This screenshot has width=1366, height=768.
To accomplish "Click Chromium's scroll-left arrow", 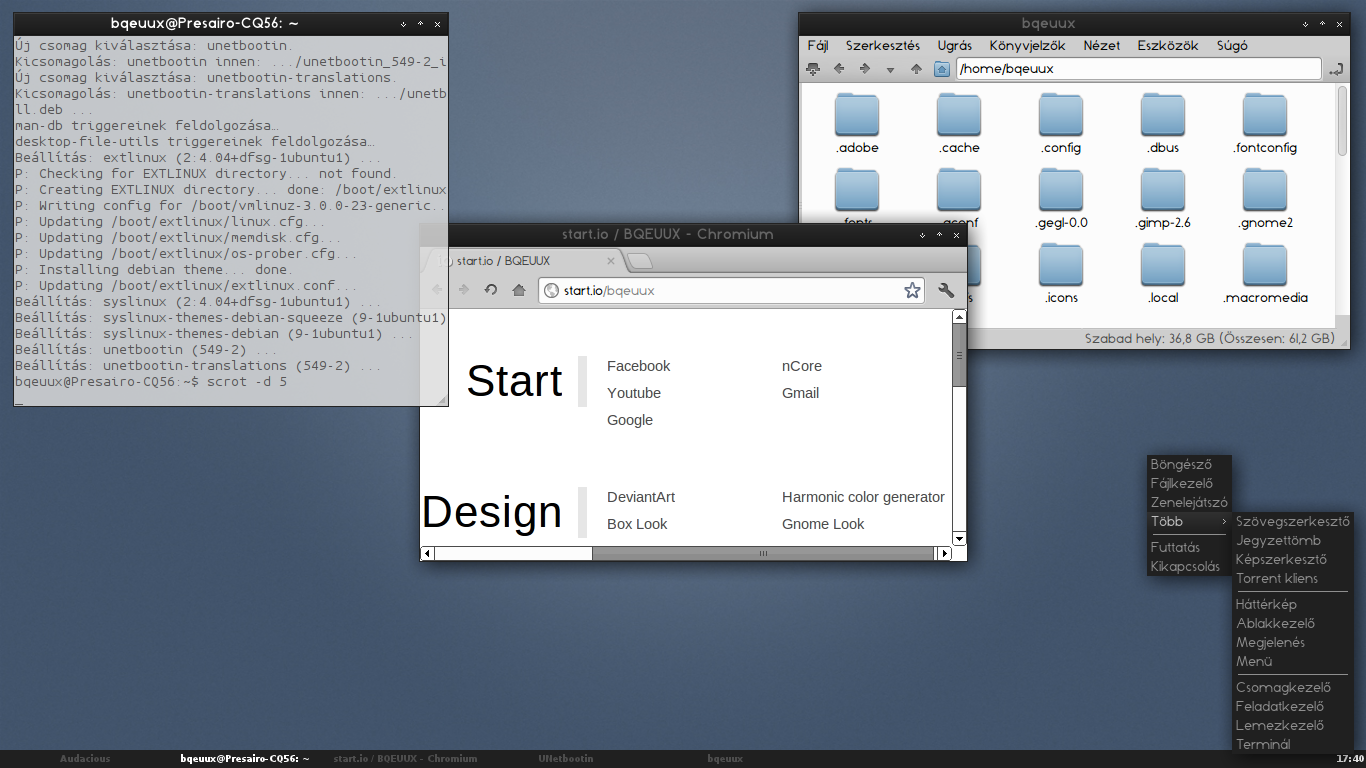I will pos(427,553).
